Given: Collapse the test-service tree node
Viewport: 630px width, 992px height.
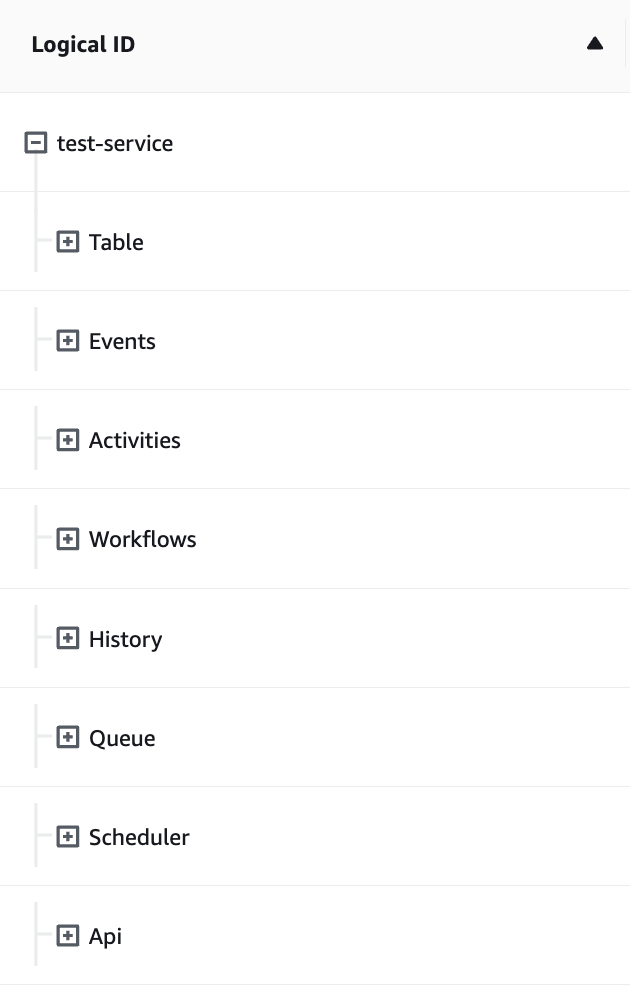Looking at the screenshot, I should tap(35, 143).
